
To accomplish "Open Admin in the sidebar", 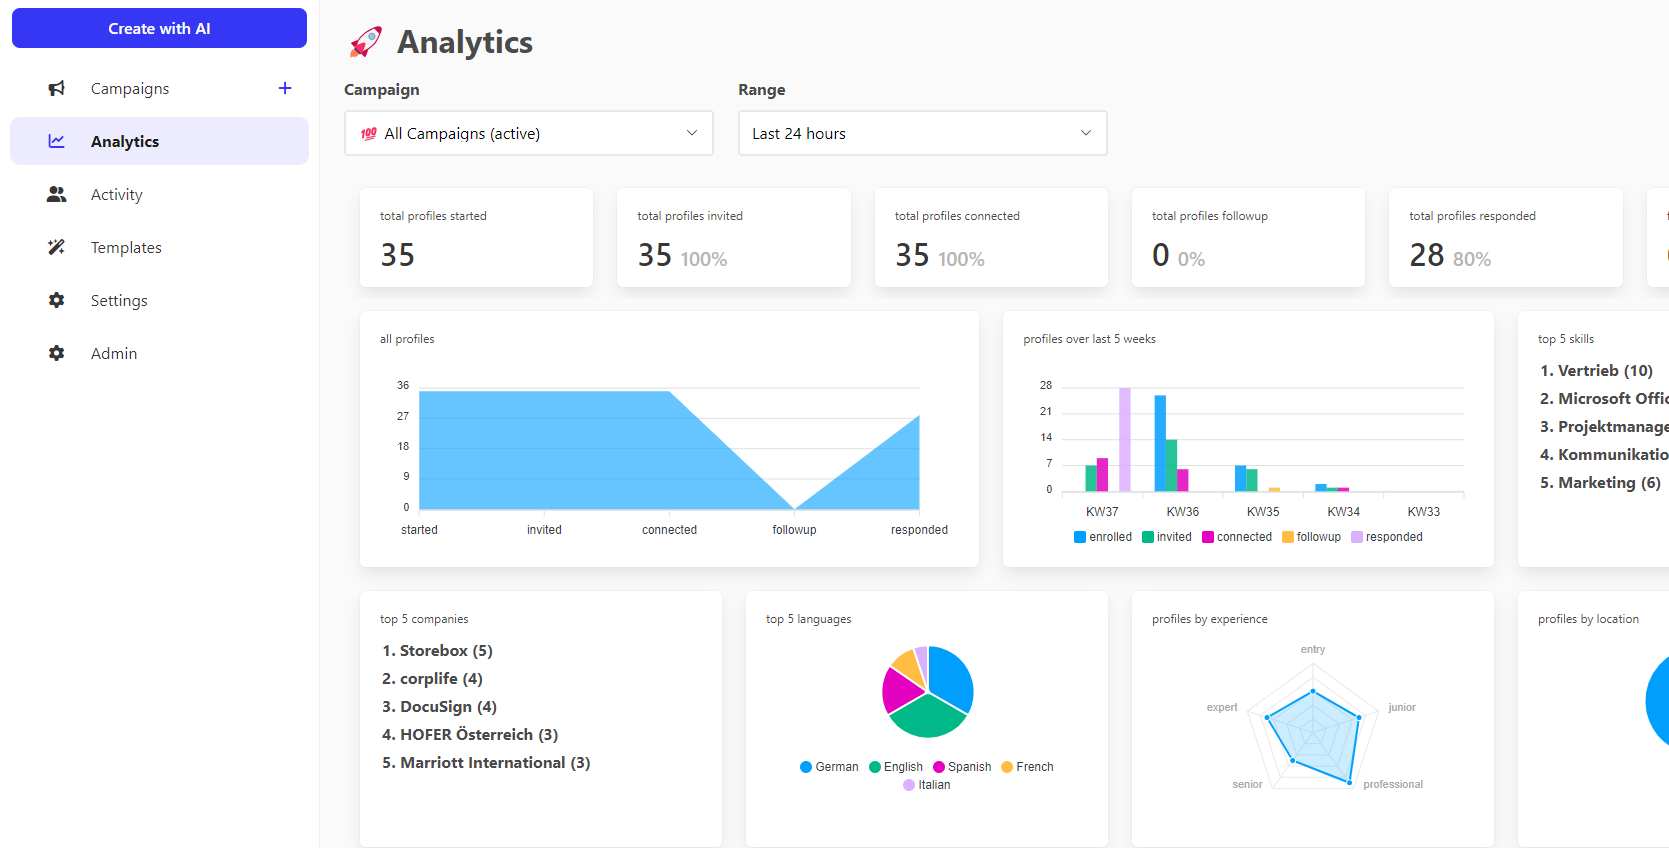I will [x=160, y=353].
